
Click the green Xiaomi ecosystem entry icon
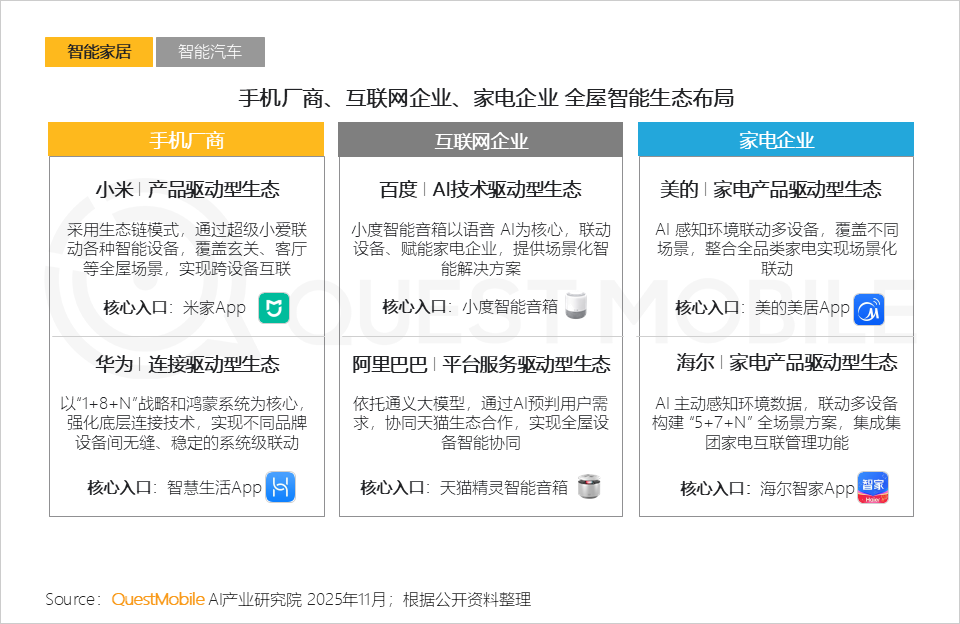tap(273, 308)
